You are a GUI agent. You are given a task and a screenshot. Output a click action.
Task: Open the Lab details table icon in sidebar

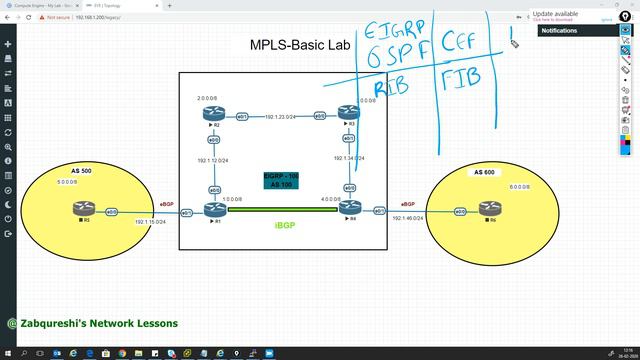click(8, 176)
